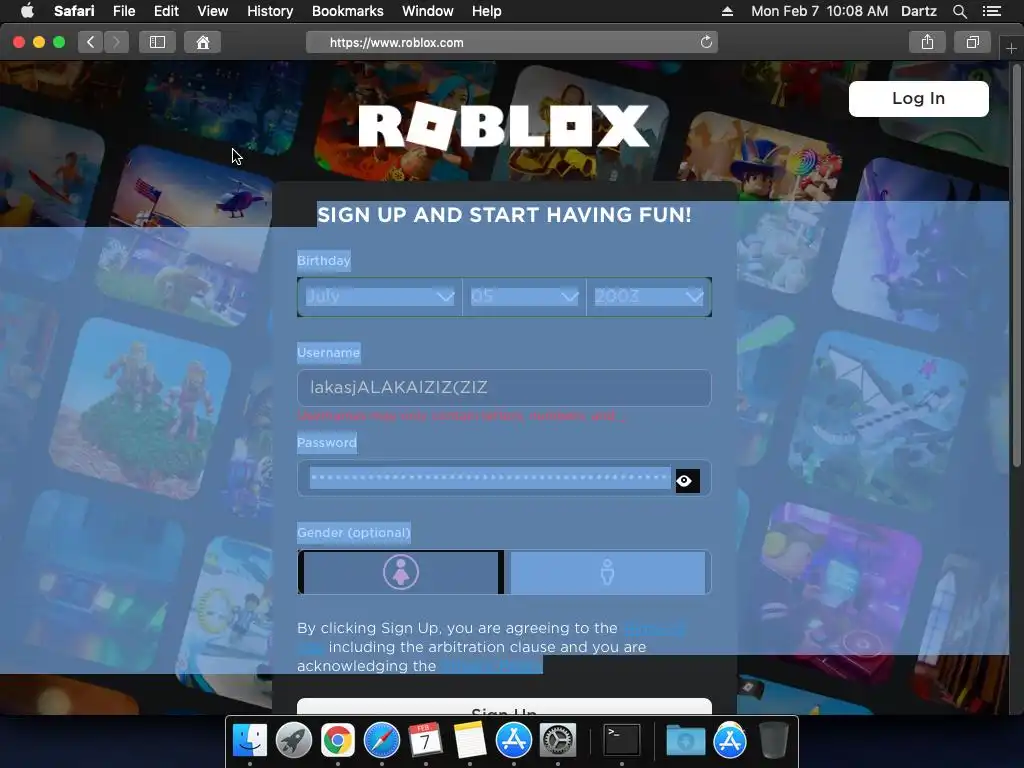Image resolution: width=1024 pixels, height=768 pixels.
Task: Open Terminal from the Dock
Action: tap(621, 740)
